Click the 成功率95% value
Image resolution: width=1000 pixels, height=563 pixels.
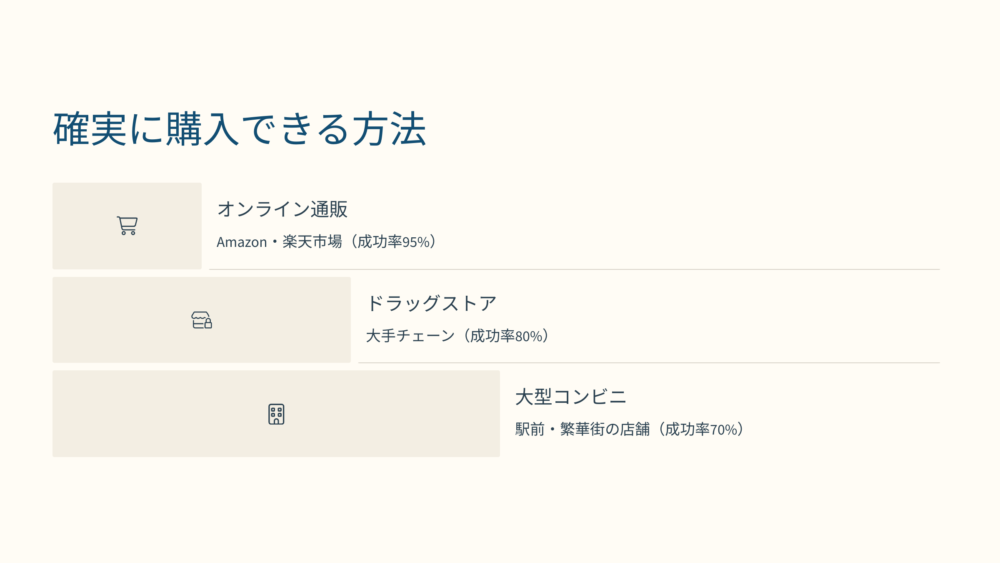click(393, 242)
